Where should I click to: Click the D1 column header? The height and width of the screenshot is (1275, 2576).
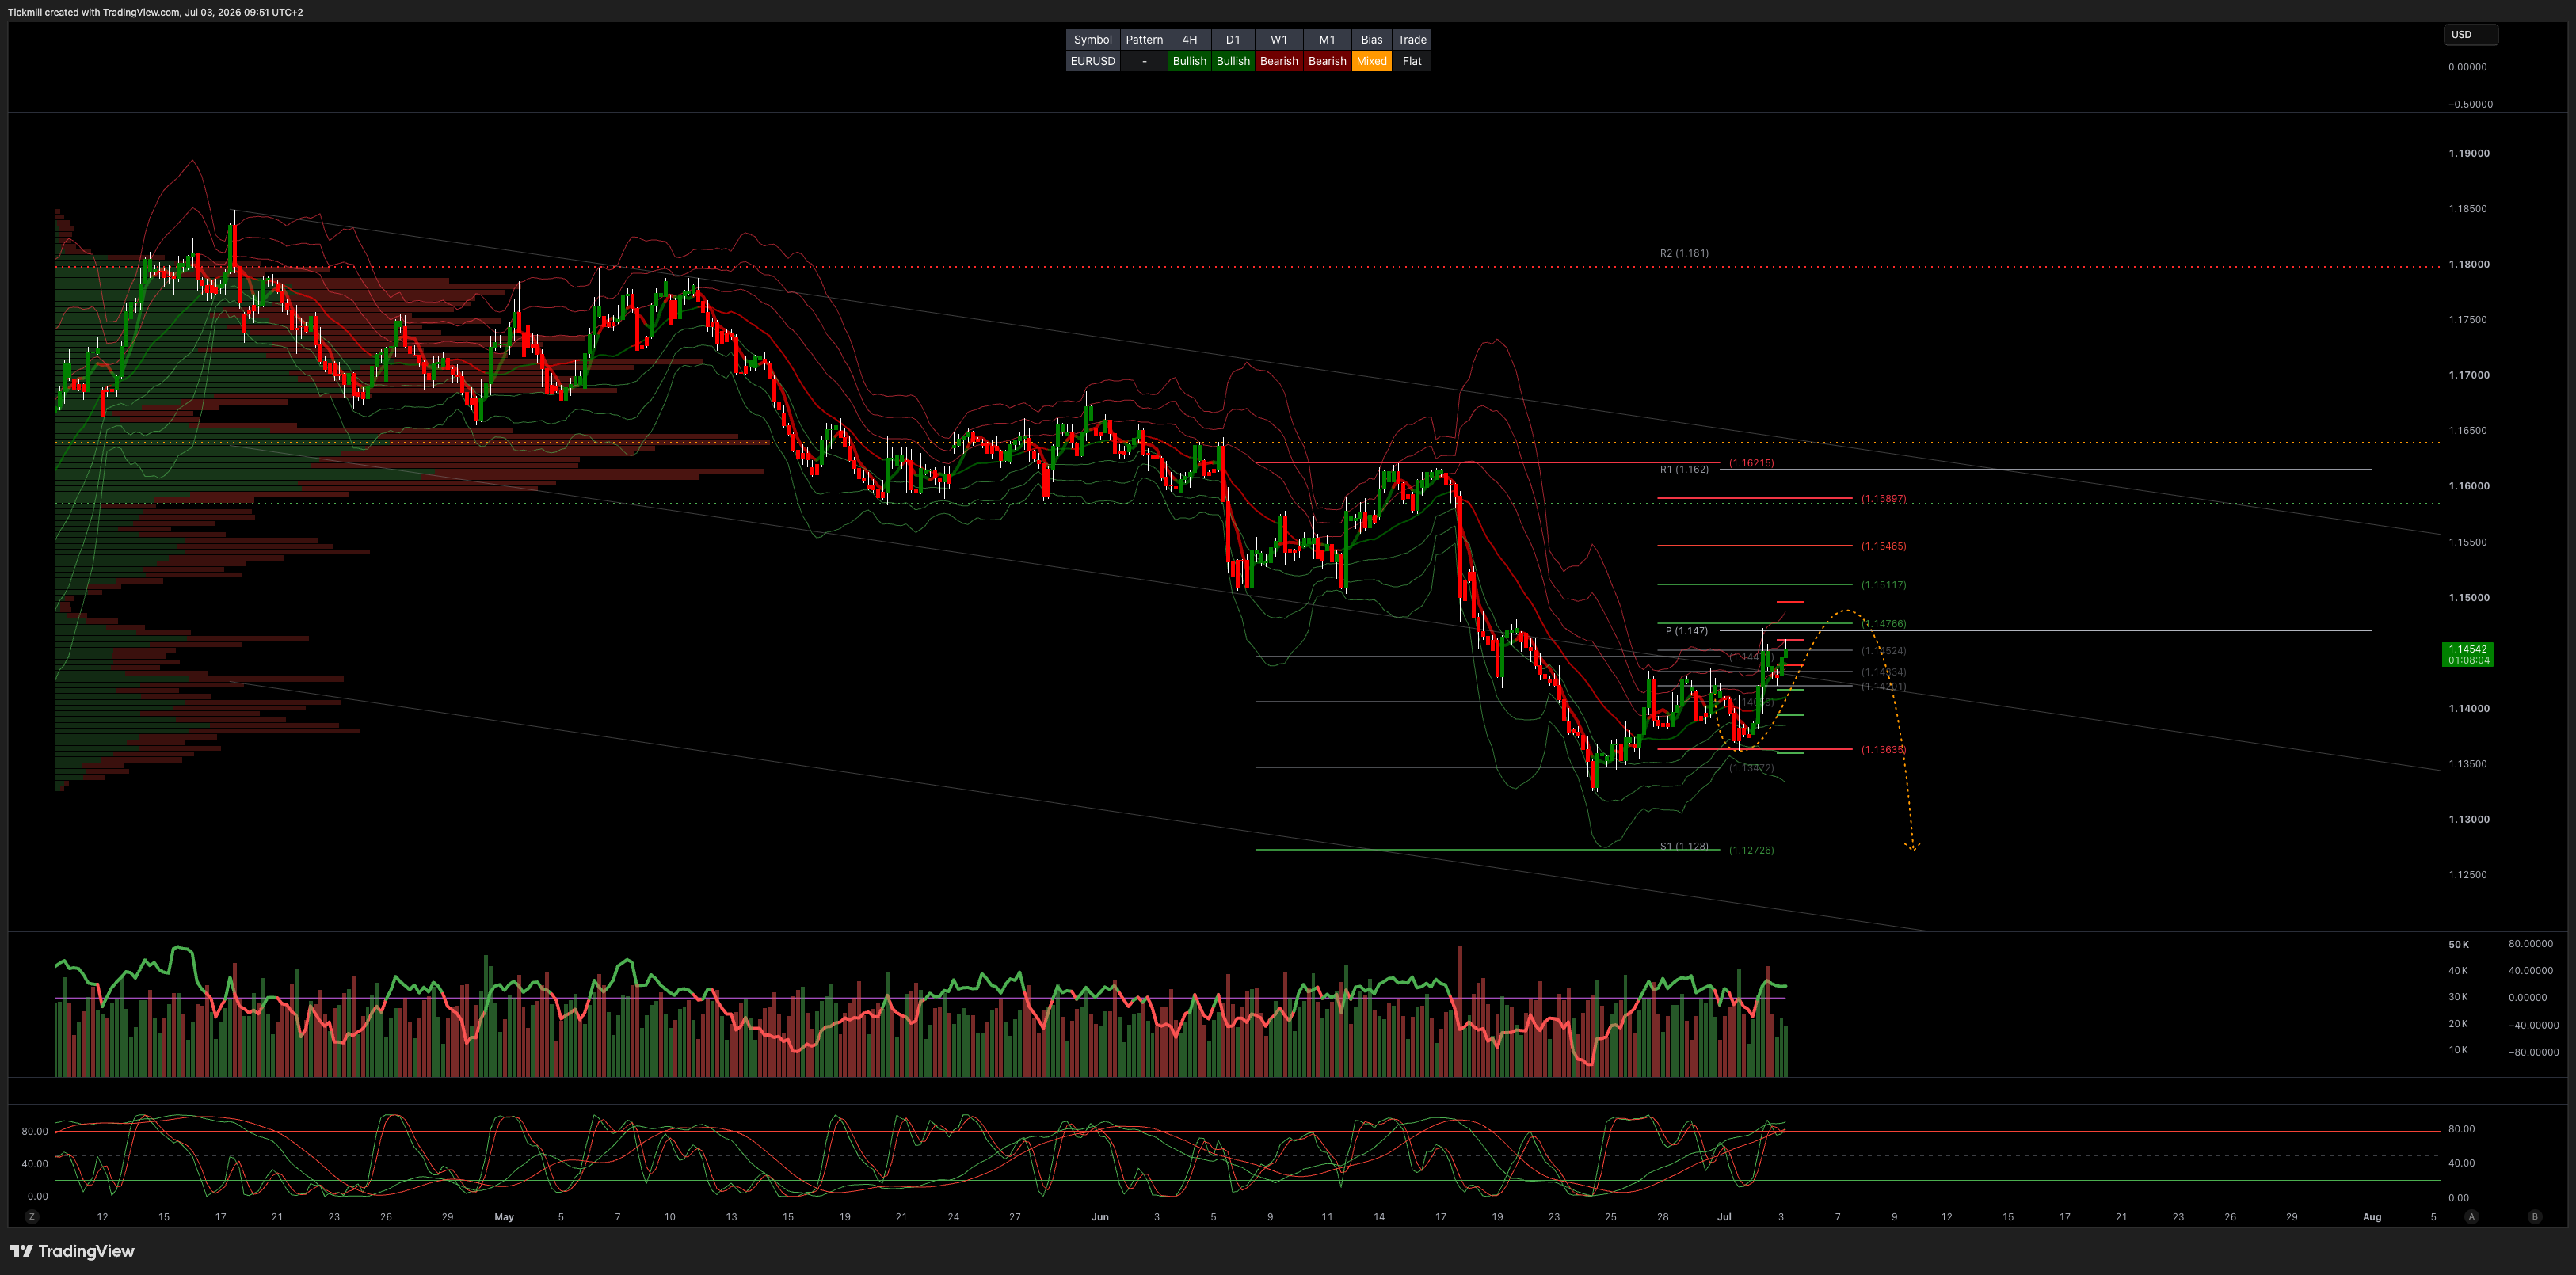click(1233, 40)
